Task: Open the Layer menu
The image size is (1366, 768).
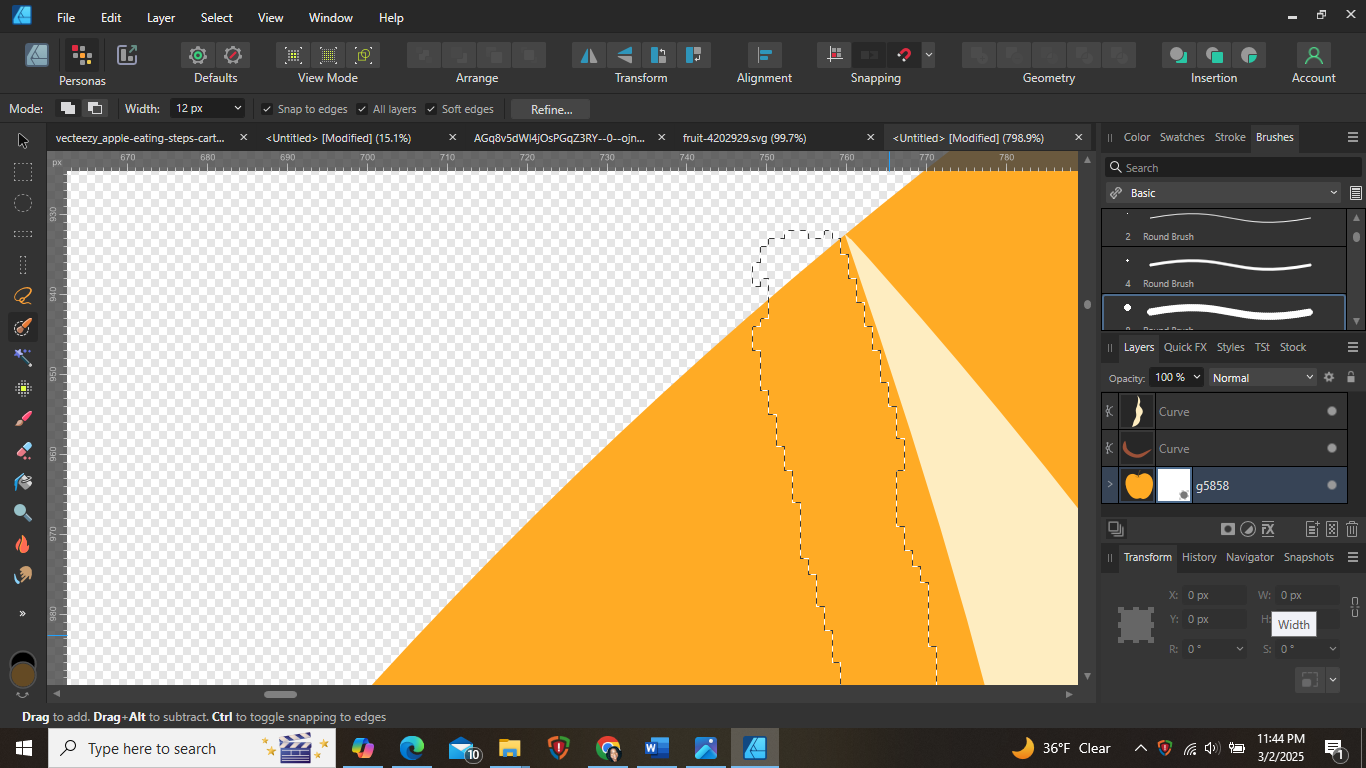Action: pos(160,18)
